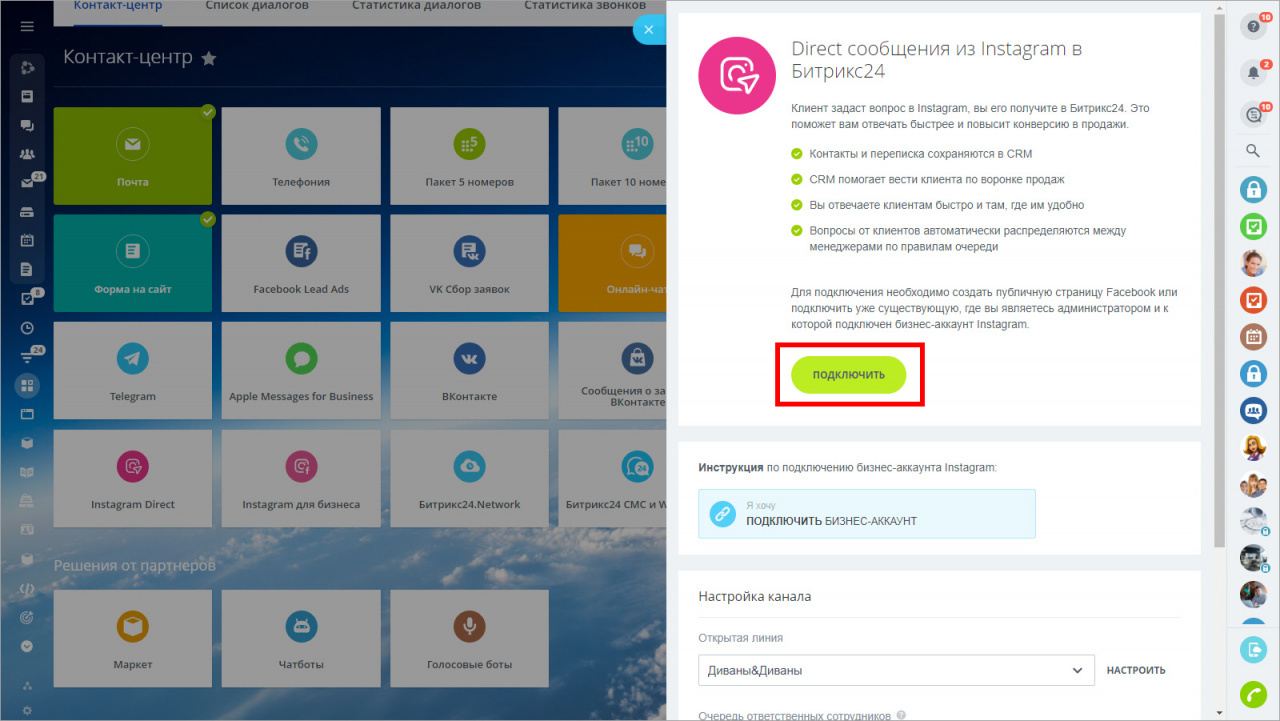Open the chat bubbles icon in left sidebar
The width and height of the screenshot is (1280, 721).
click(27, 125)
